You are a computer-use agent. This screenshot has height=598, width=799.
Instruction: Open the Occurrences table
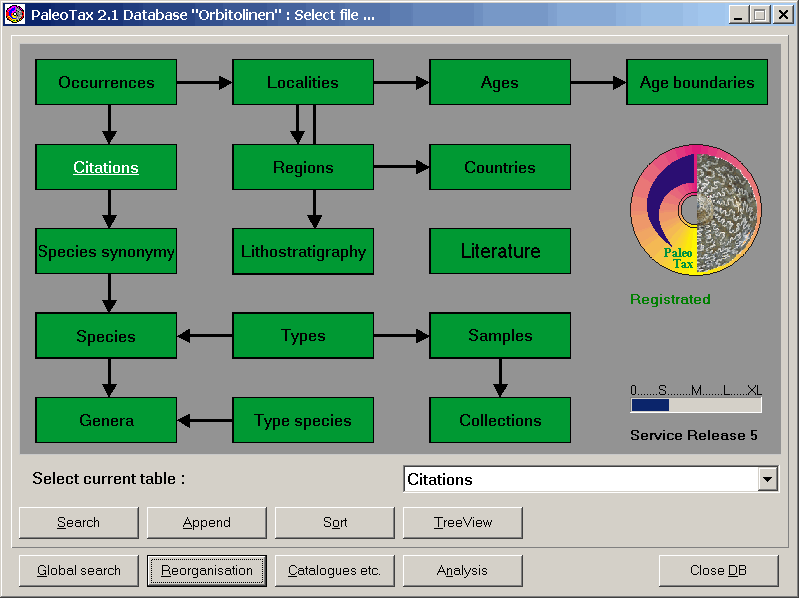tap(106, 82)
